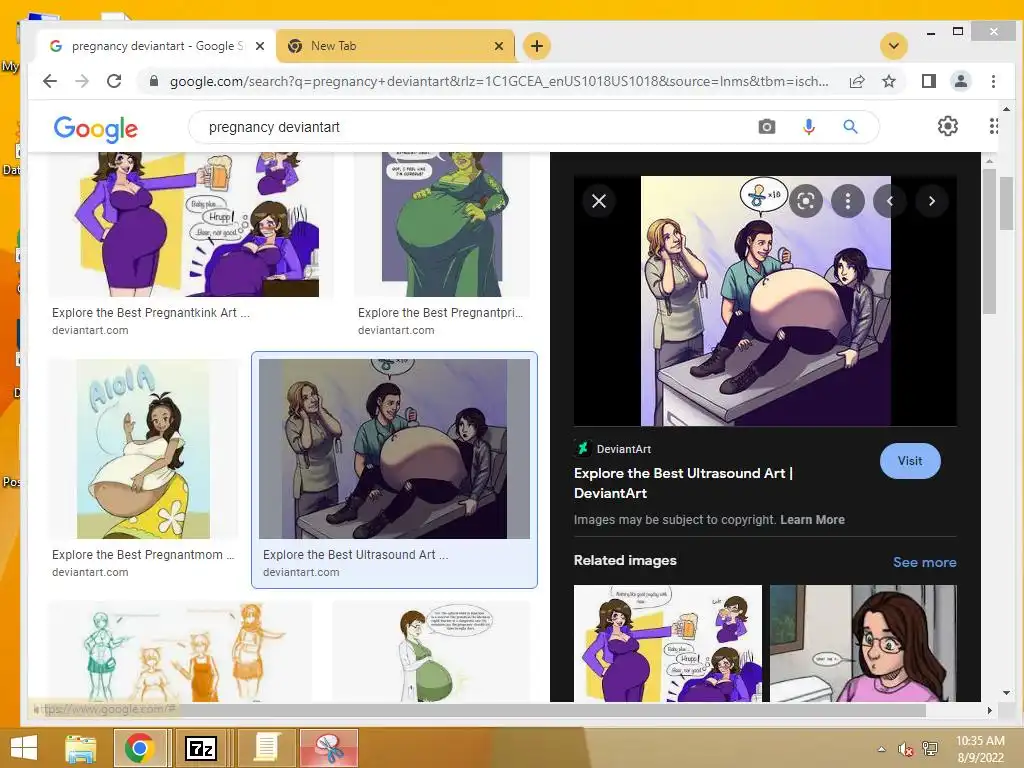Open Explore the Best Ultrasound Art title link
Image resolution: width=1024 pixels, height=768 pixels.
[683, 483]
